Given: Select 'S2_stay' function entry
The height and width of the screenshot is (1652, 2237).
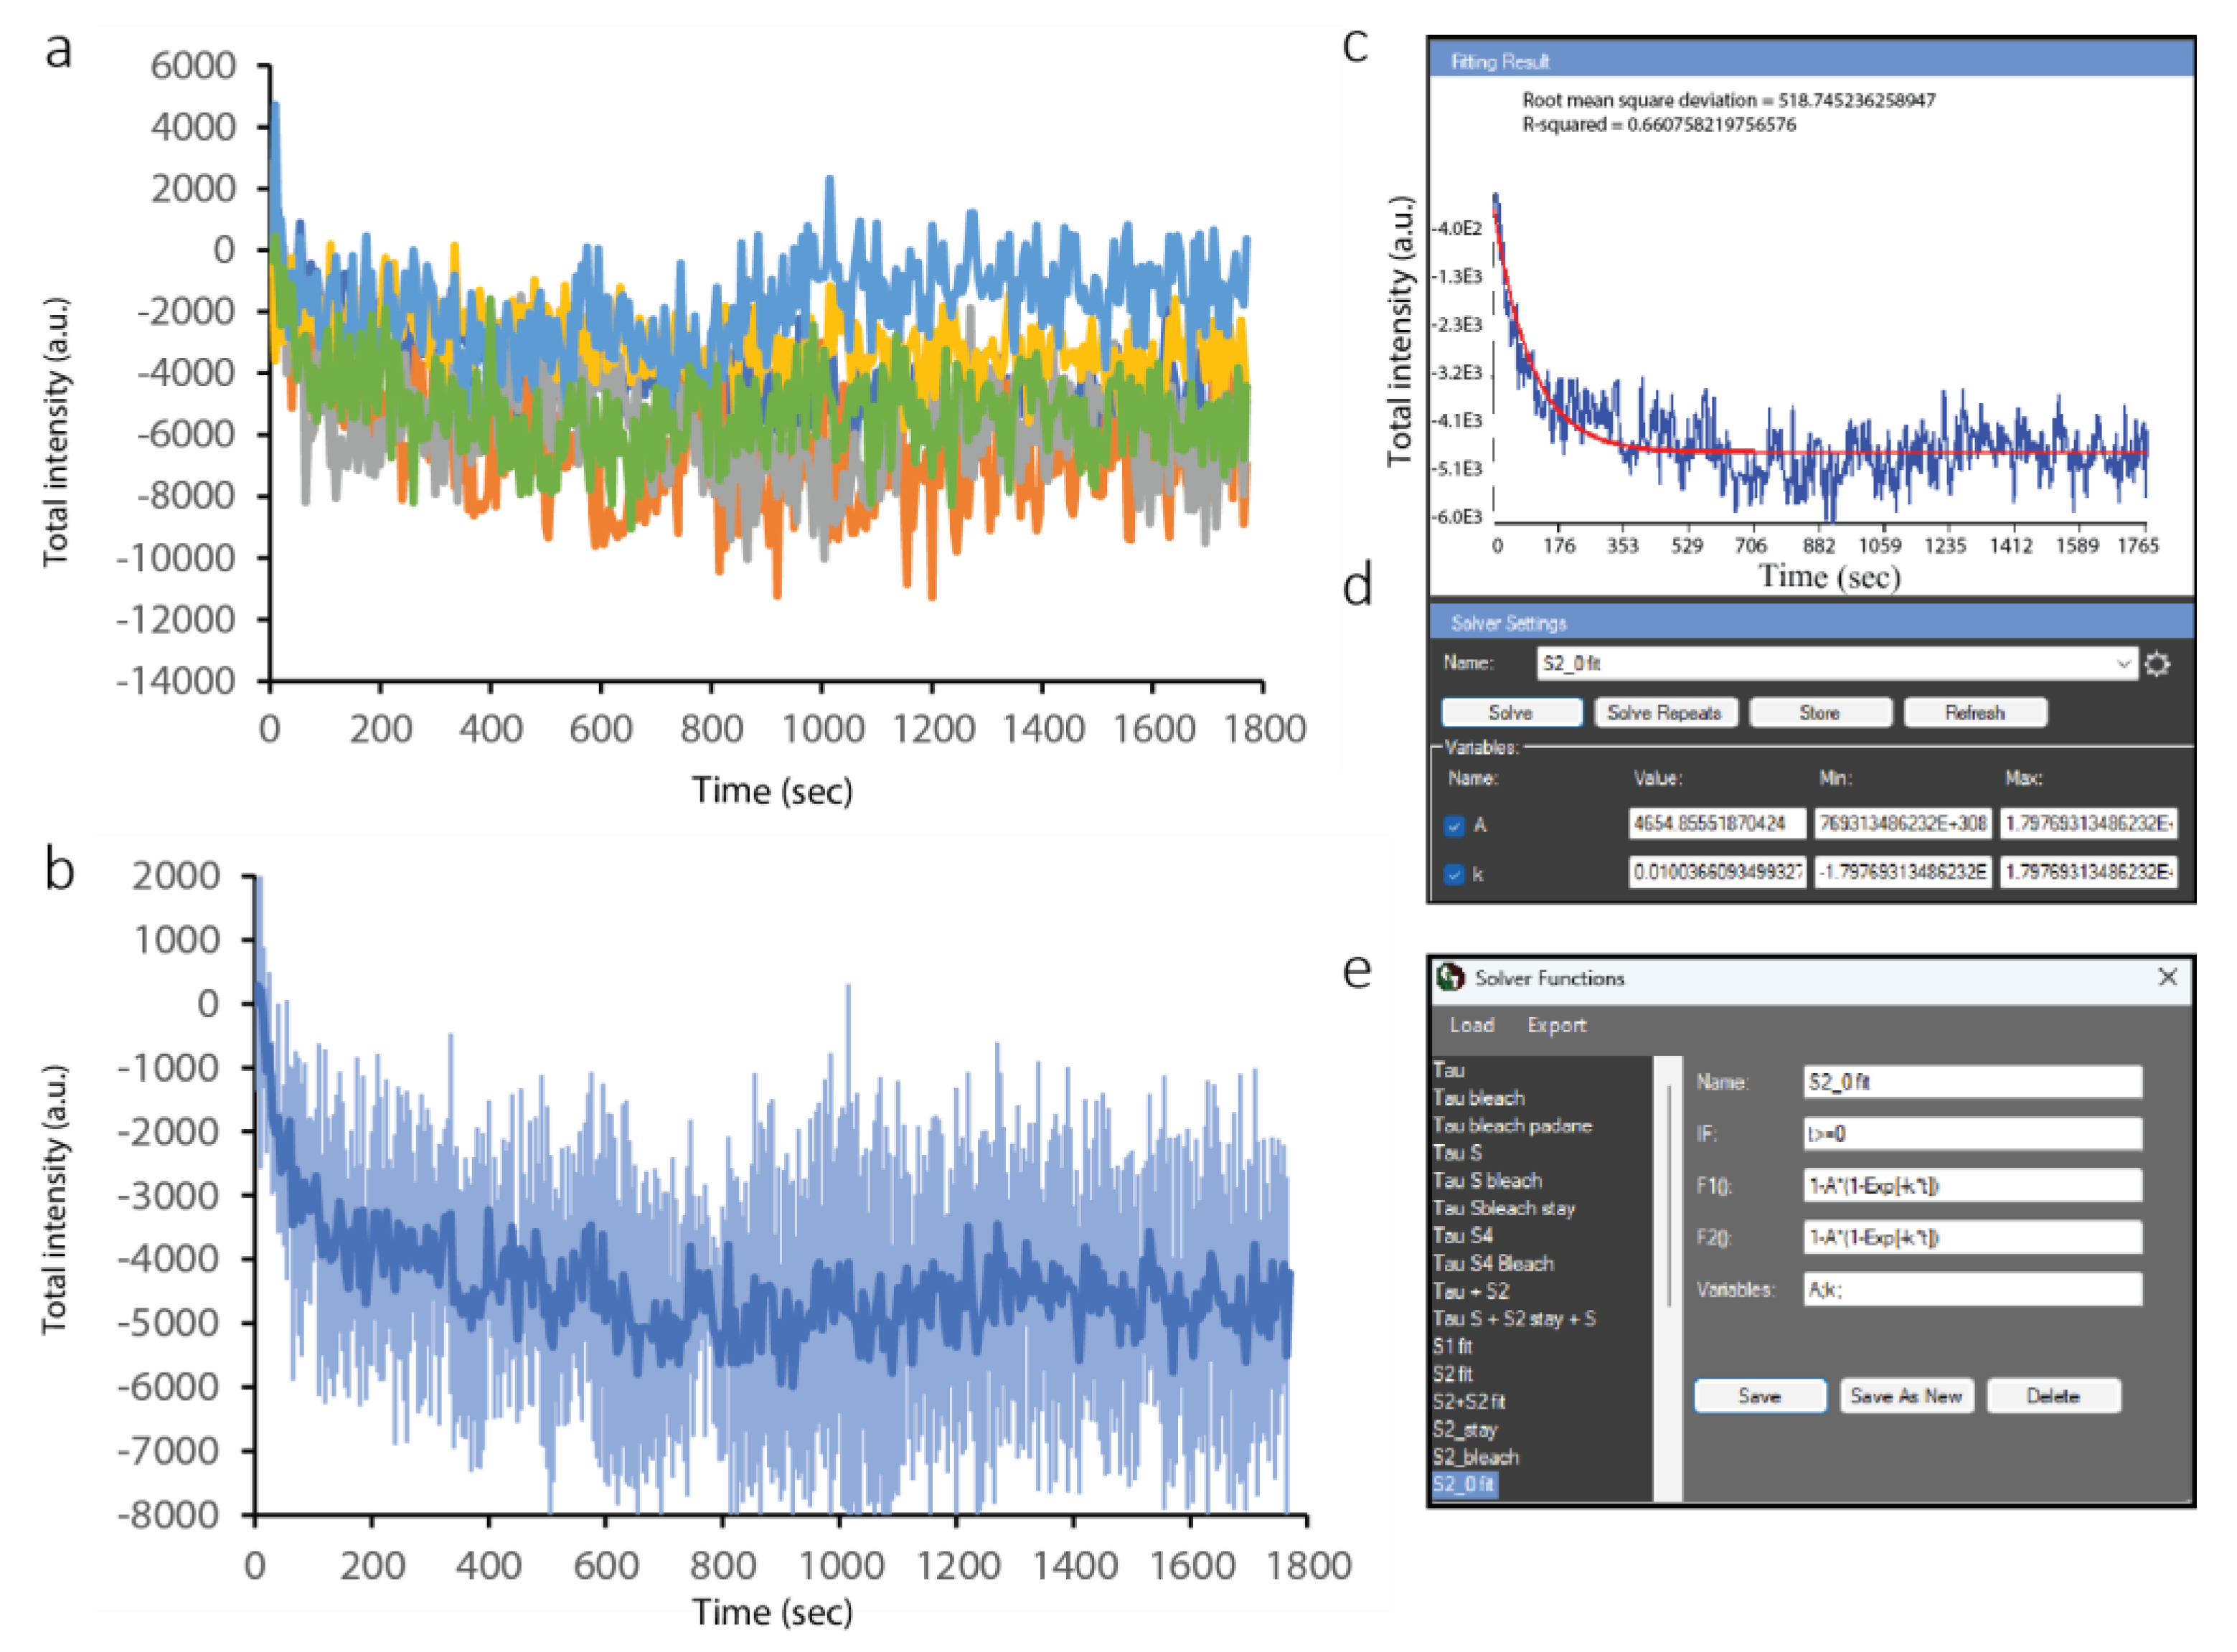Looking at the screenshot, I should pos(1465,1429).
